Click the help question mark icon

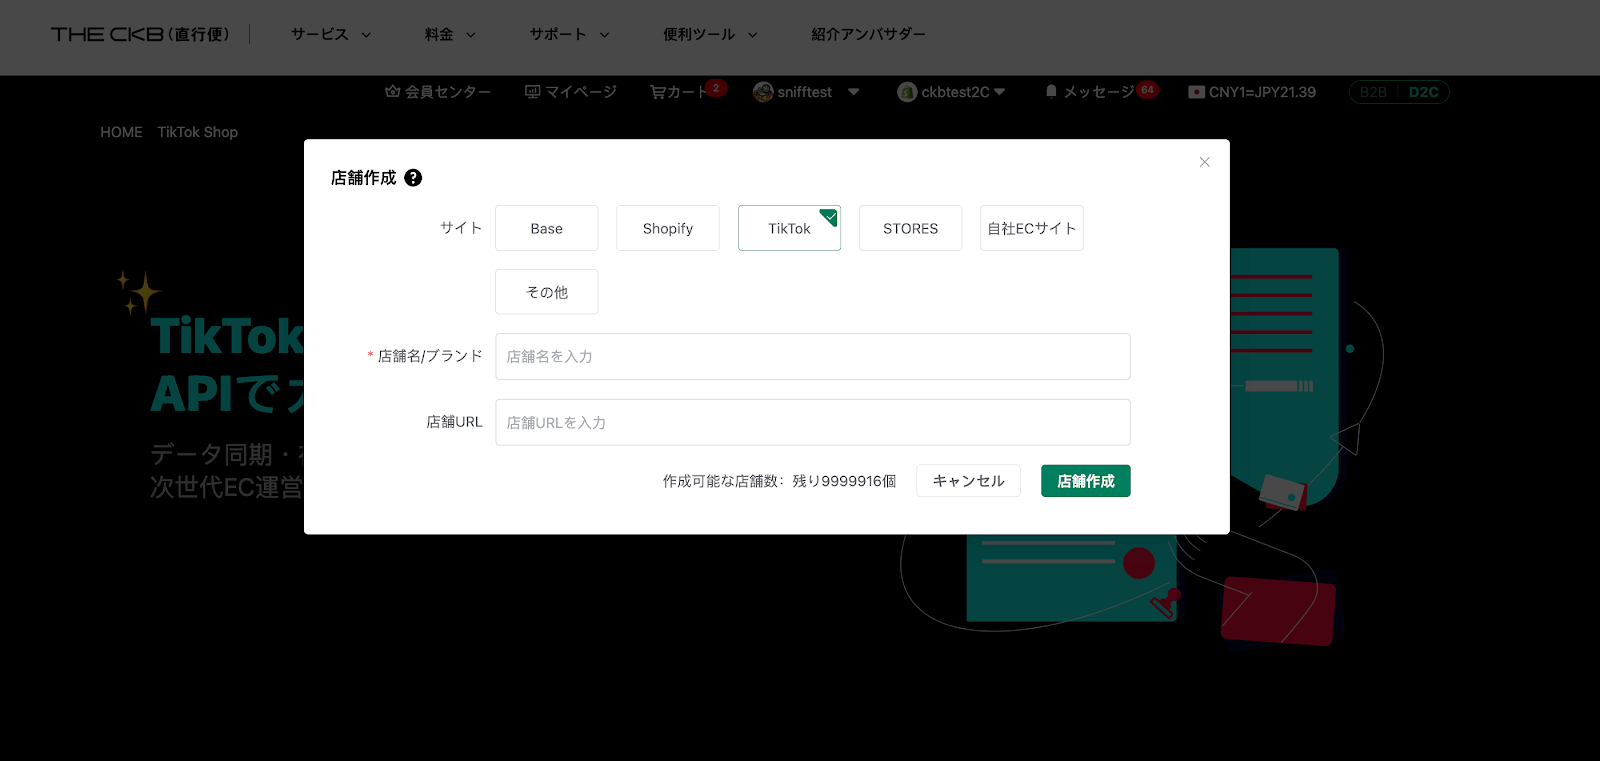(413, 178)
